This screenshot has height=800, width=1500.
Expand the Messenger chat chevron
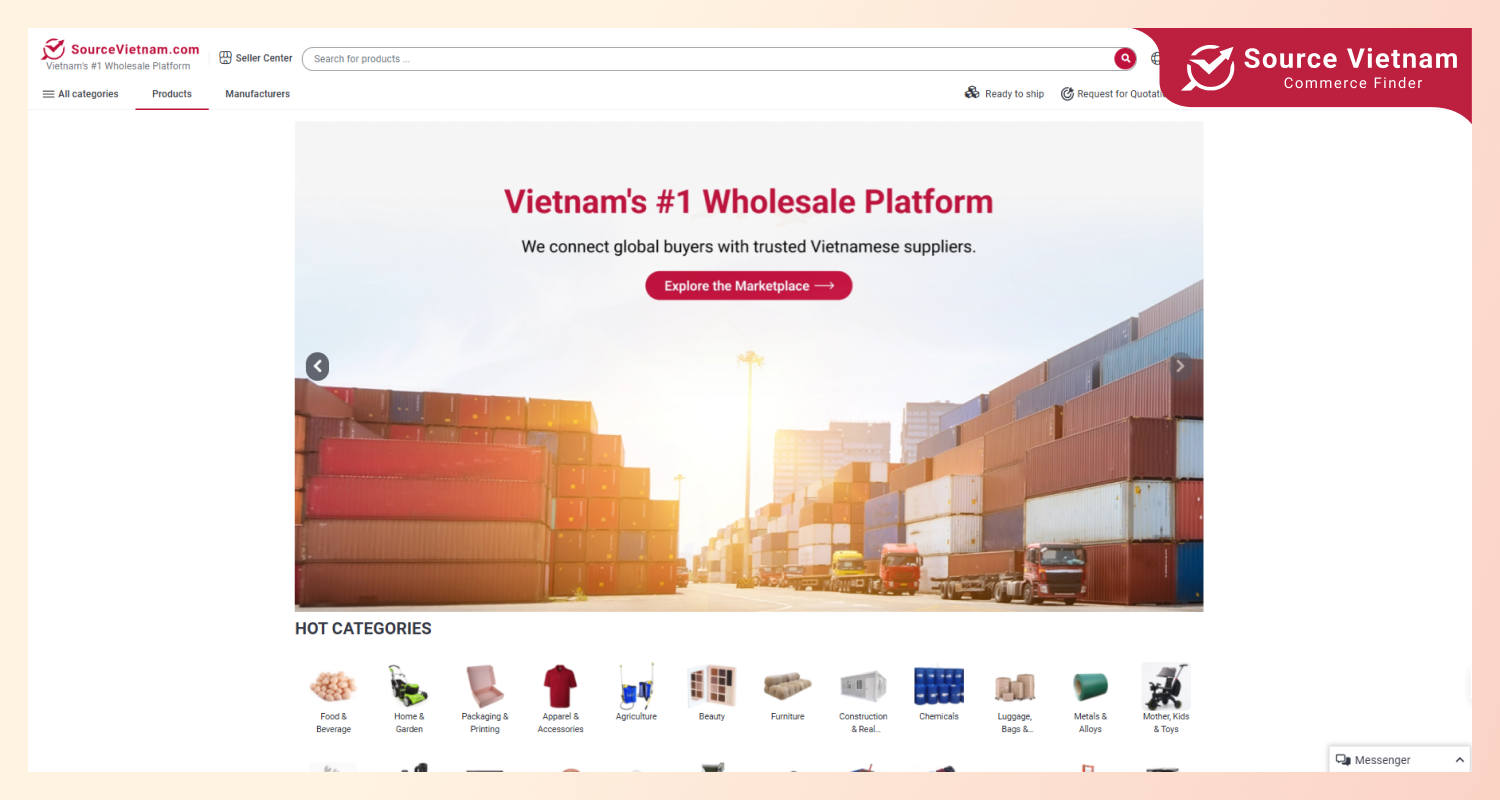point(1460,760)
